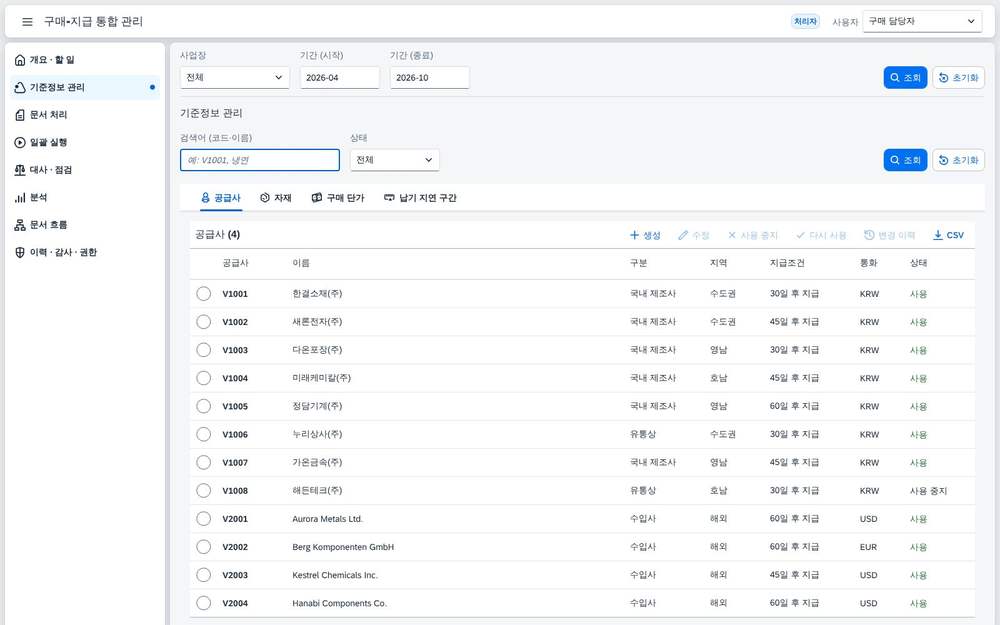This screenshot has width=1000, height=625.
Task: Click the pencil icon of 수정
Action: 683,235
